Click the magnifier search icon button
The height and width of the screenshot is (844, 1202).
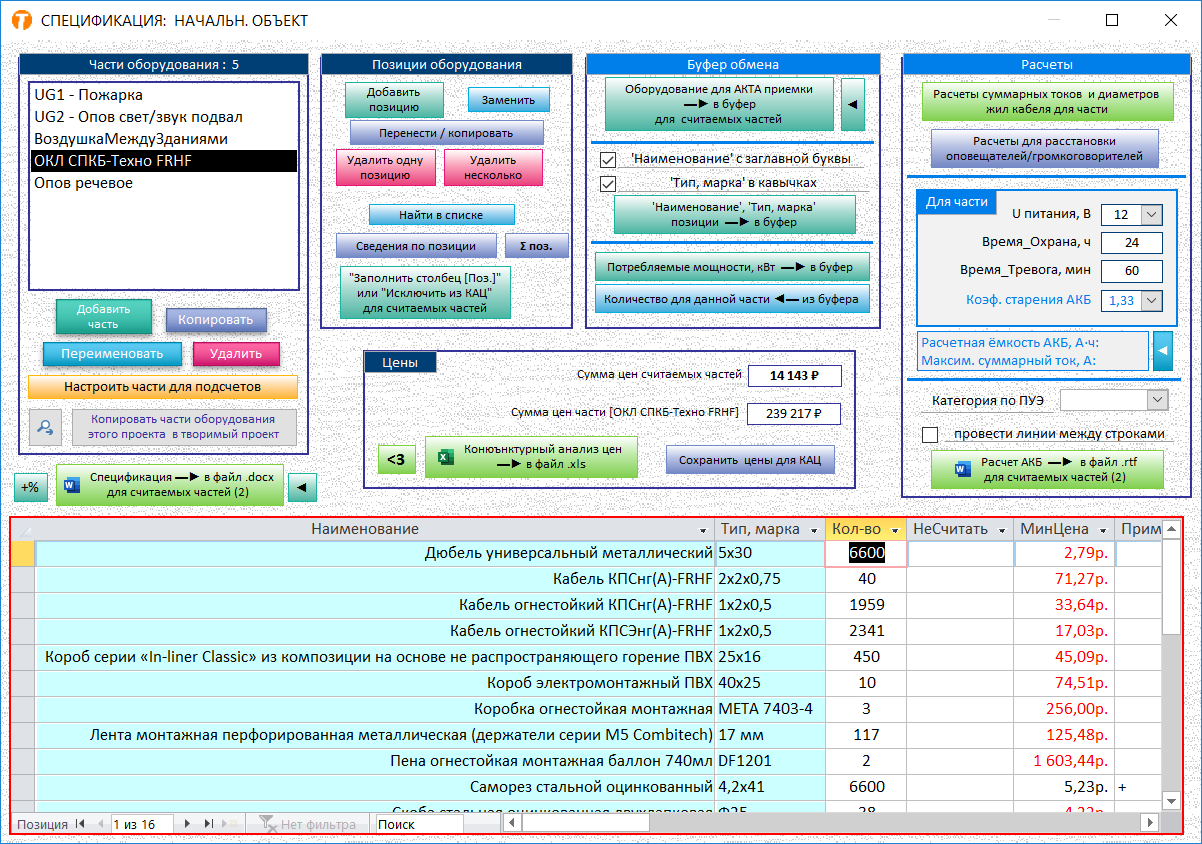[x=46, y=427]
